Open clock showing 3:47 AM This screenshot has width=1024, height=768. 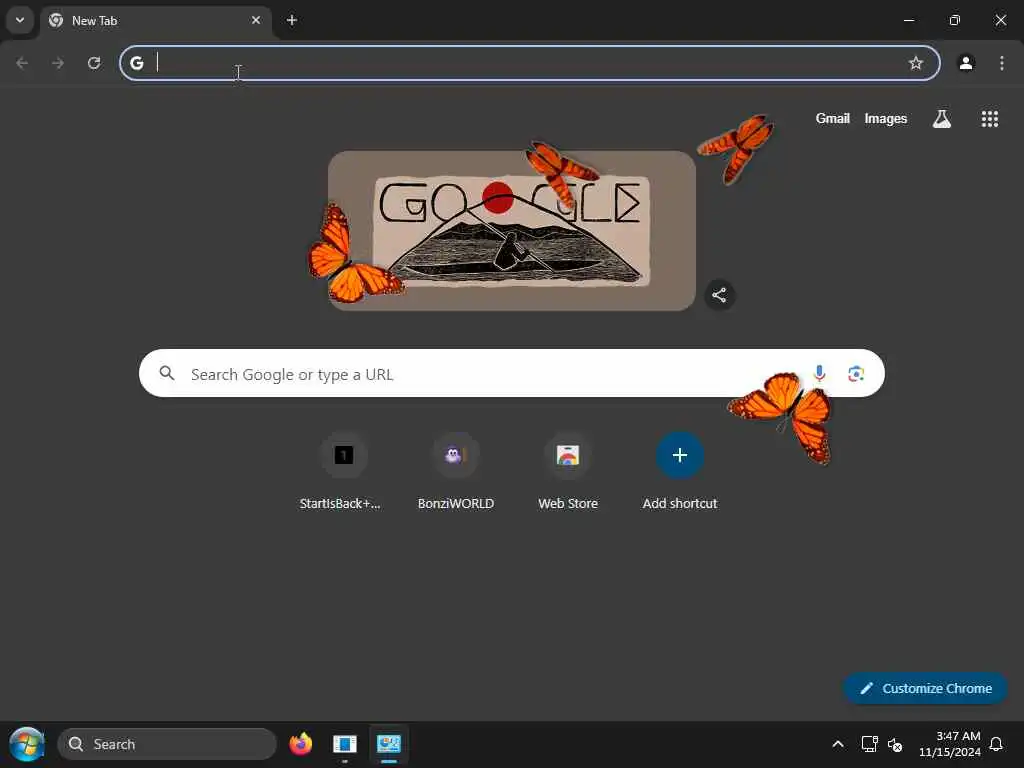[949, 744]
